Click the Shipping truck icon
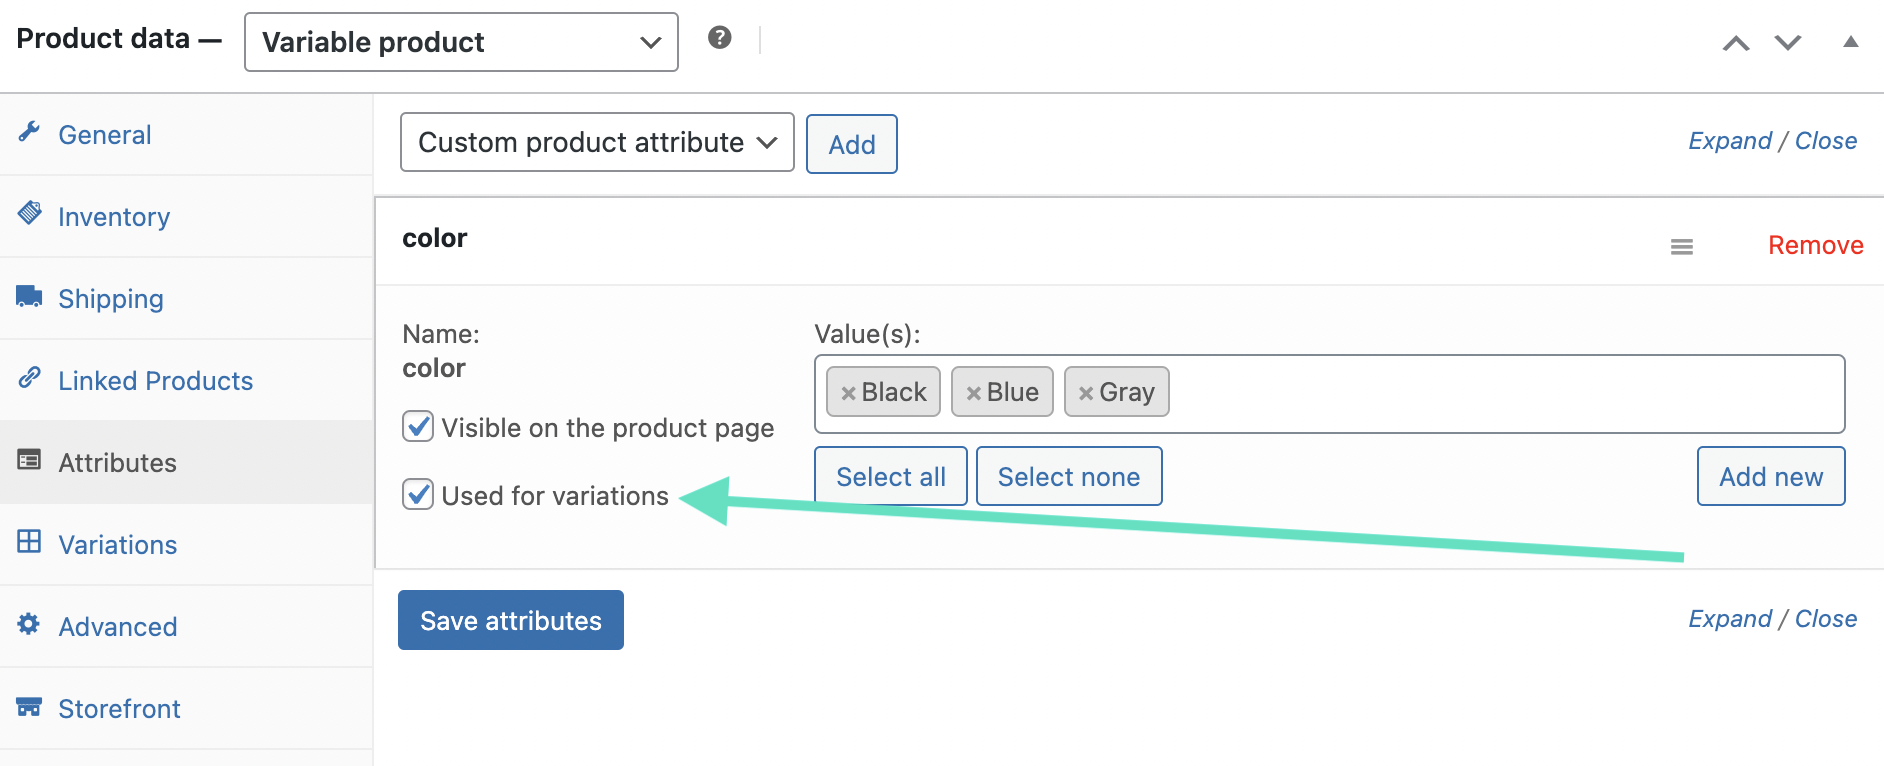This screenshot has height=766, width=1884. (x=29, y=297)
